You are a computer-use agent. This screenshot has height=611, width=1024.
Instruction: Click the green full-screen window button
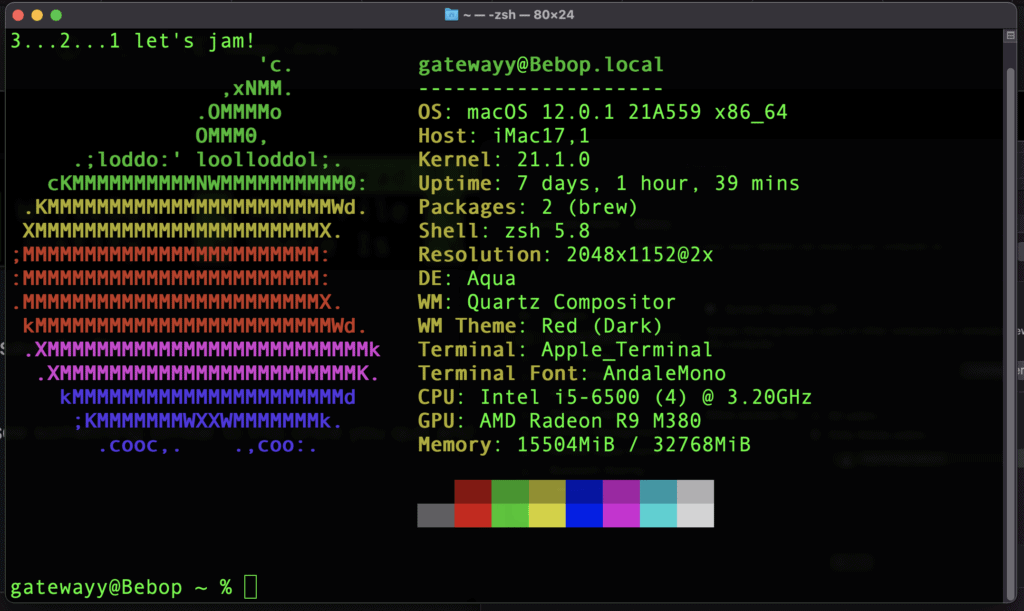coord(56,15)
